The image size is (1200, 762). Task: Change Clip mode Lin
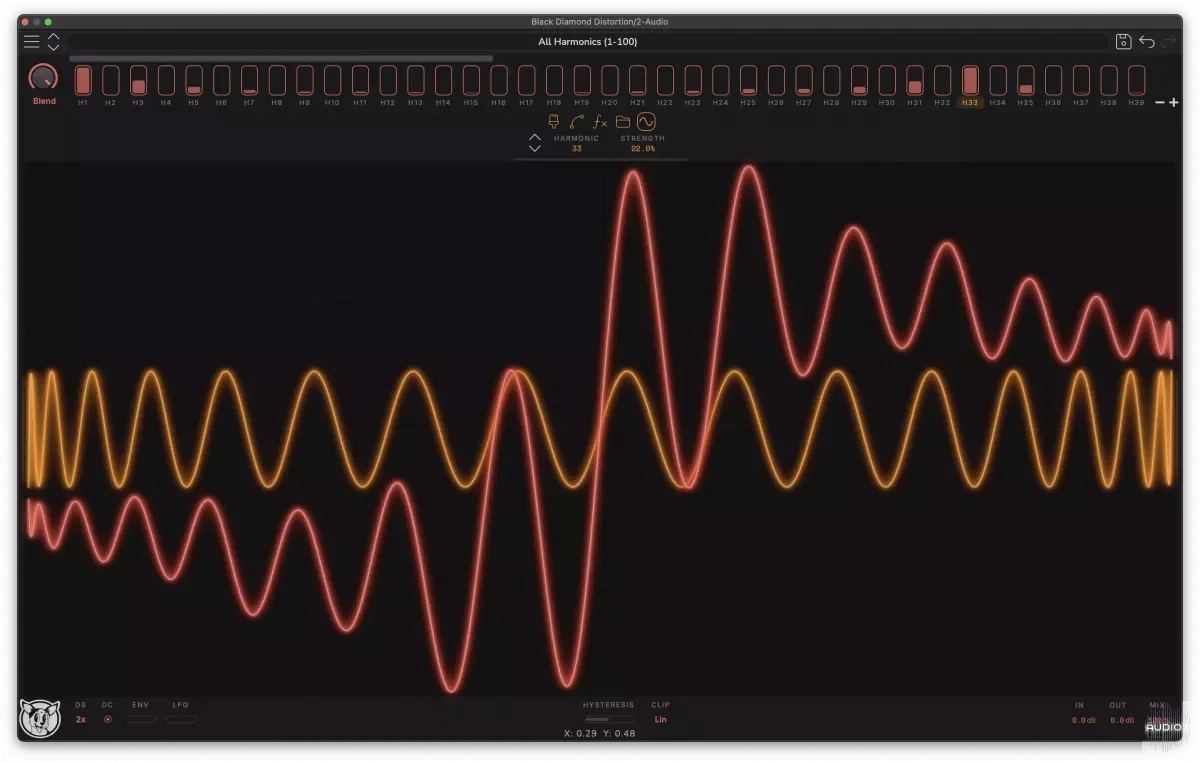click(x=661, y=719)
